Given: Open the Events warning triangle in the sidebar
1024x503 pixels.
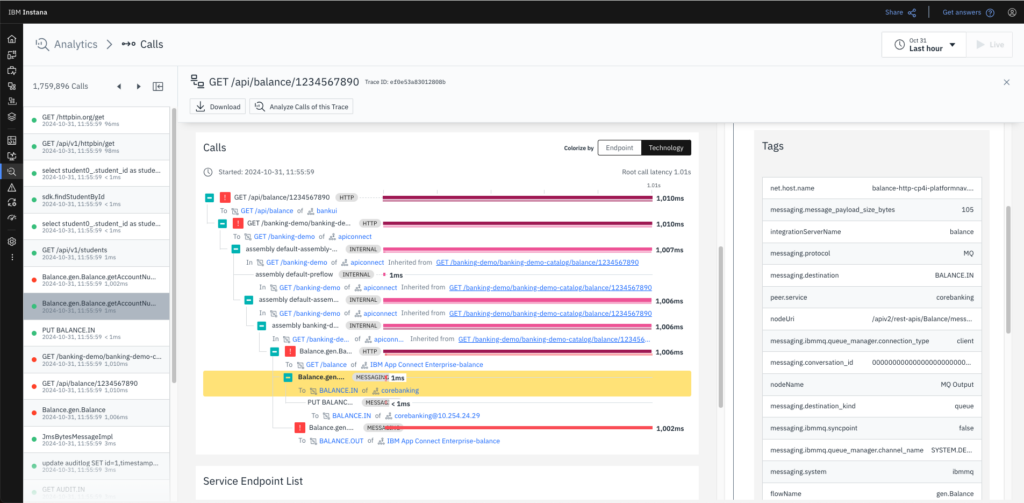Looking at the screenshot, I should click(x=11, y=187).
